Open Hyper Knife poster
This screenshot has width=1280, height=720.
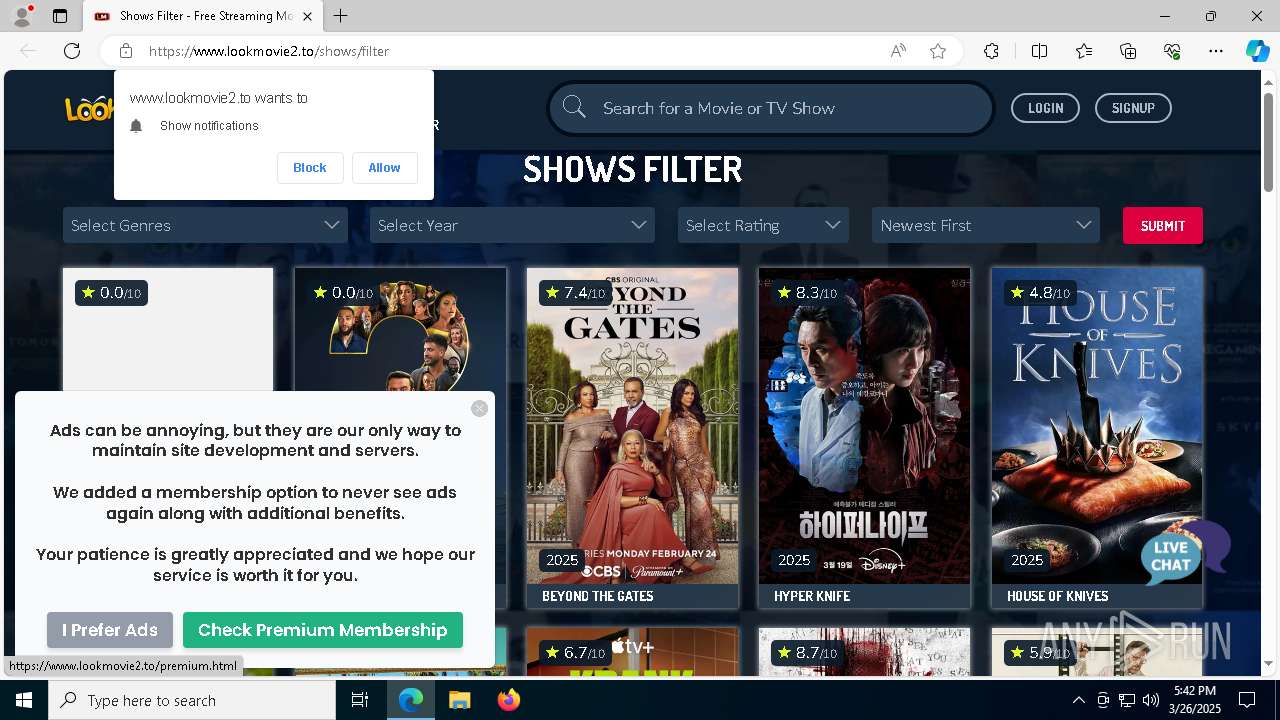coord(864,425)
